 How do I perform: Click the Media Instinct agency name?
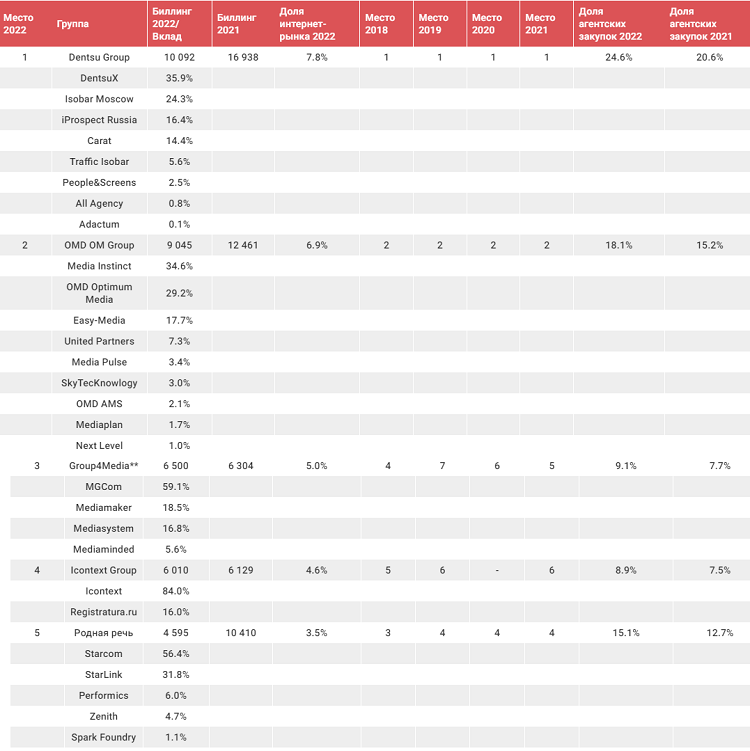[100, 266]
